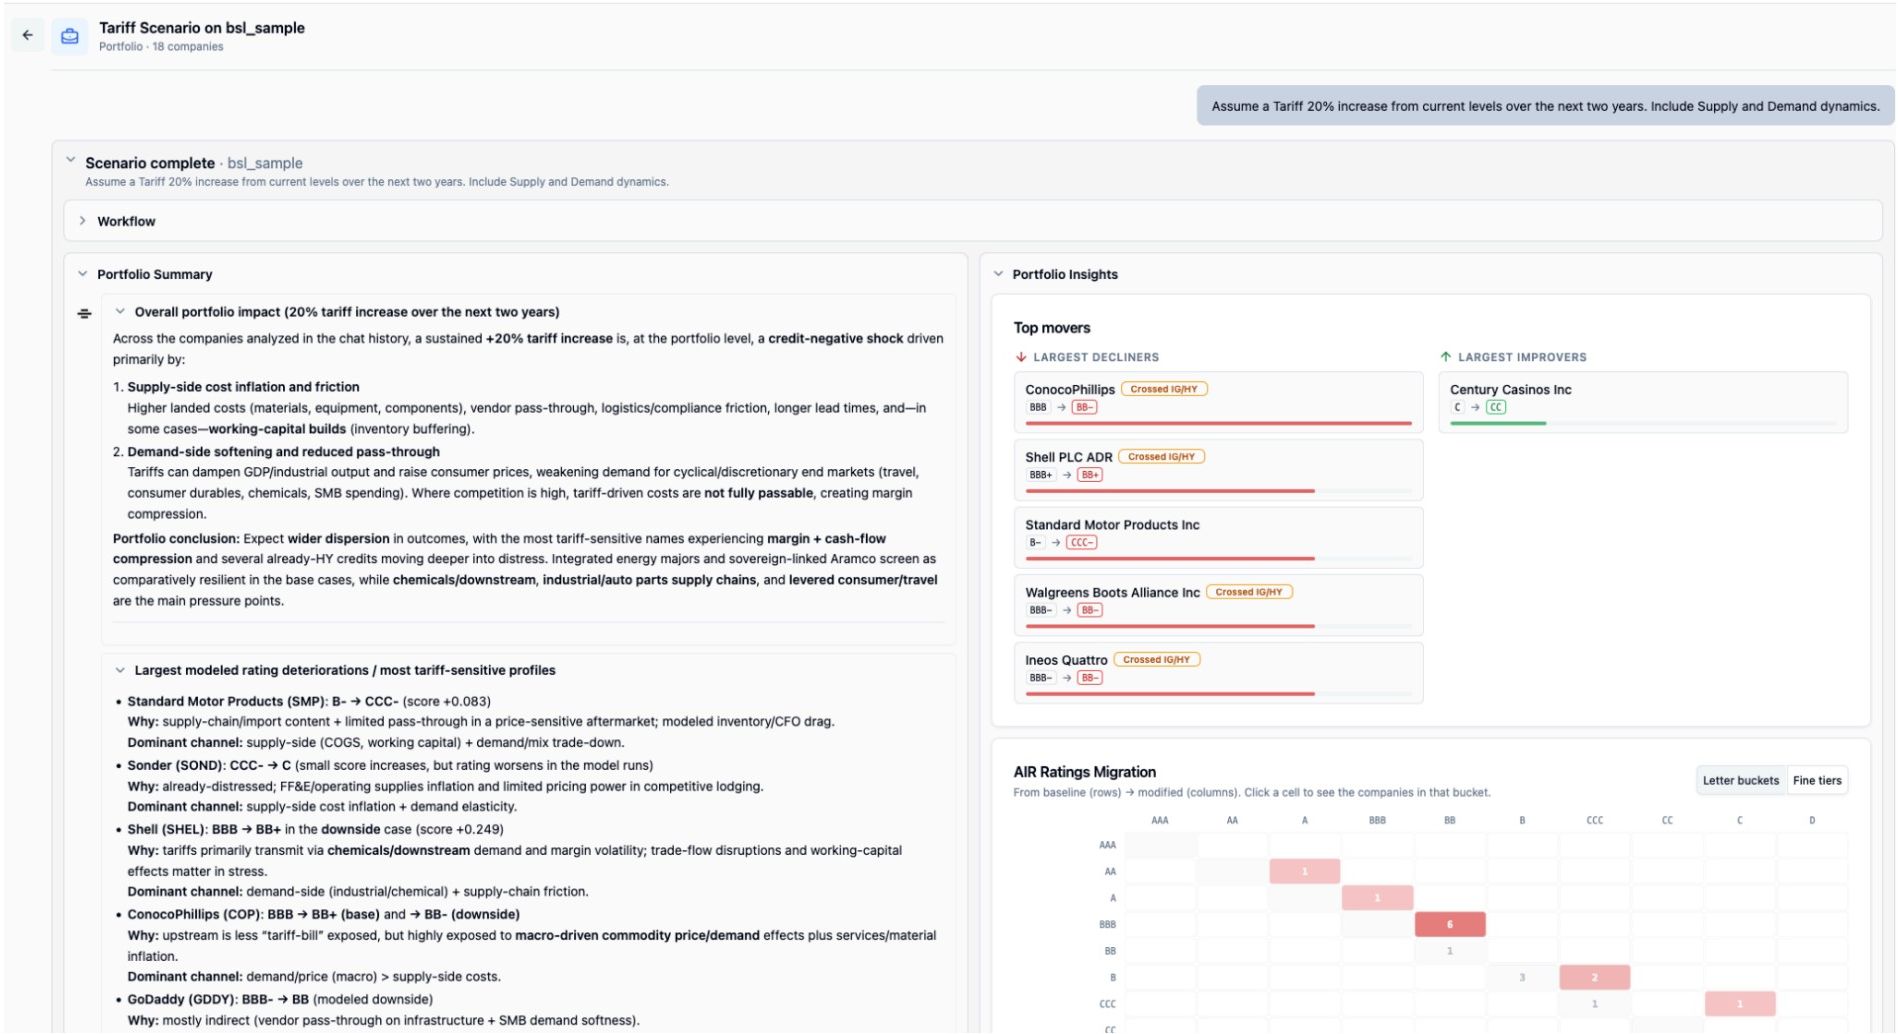Viewport: 1898px width, 1034px height.
Task: Click the Top movers heading
Action: point(1051,328)
